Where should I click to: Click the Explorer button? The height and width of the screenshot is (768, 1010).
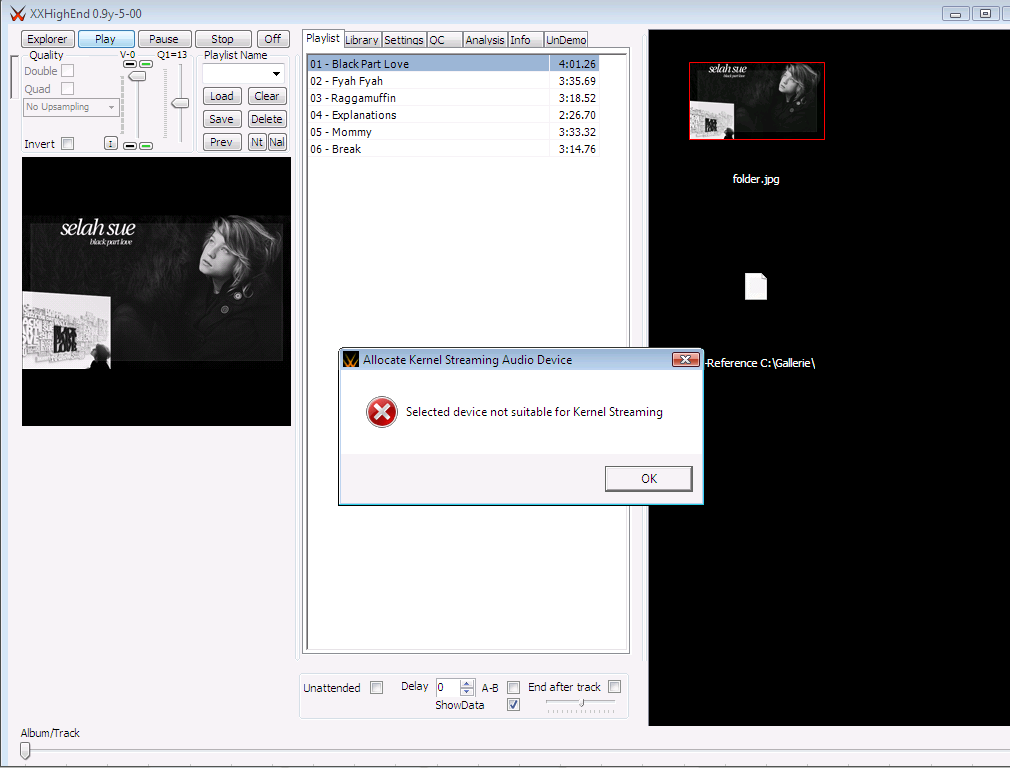pos(48,39)
